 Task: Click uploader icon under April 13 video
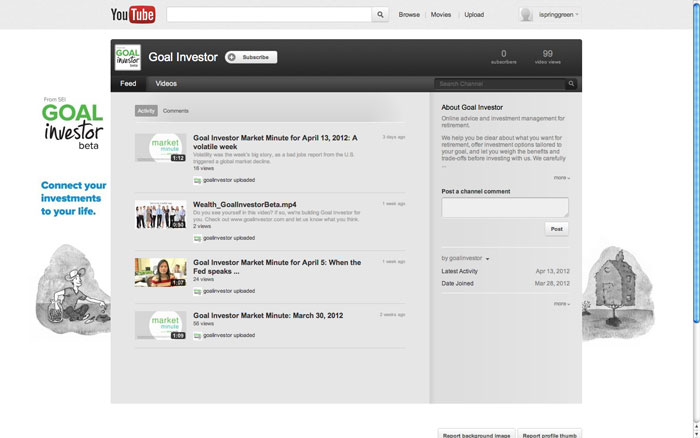[197, 180]
